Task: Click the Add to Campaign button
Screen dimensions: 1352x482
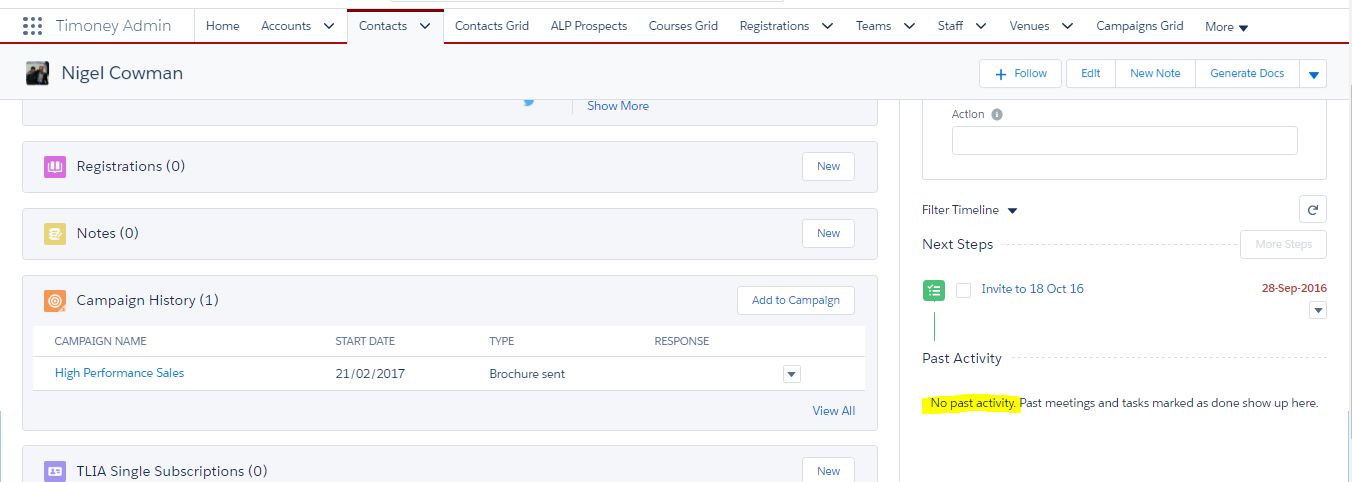Action: coord(795,300)
